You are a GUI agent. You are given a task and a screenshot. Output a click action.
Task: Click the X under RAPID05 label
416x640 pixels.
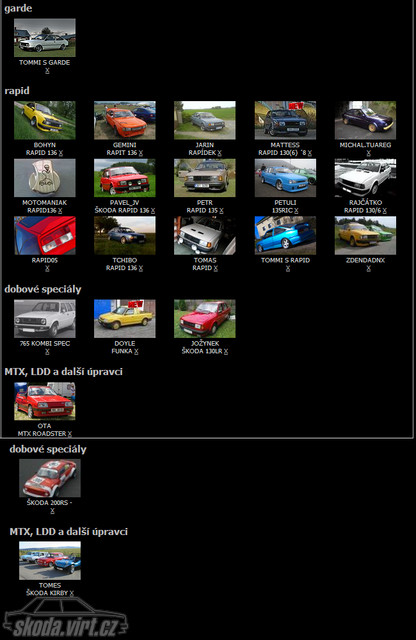47,268
